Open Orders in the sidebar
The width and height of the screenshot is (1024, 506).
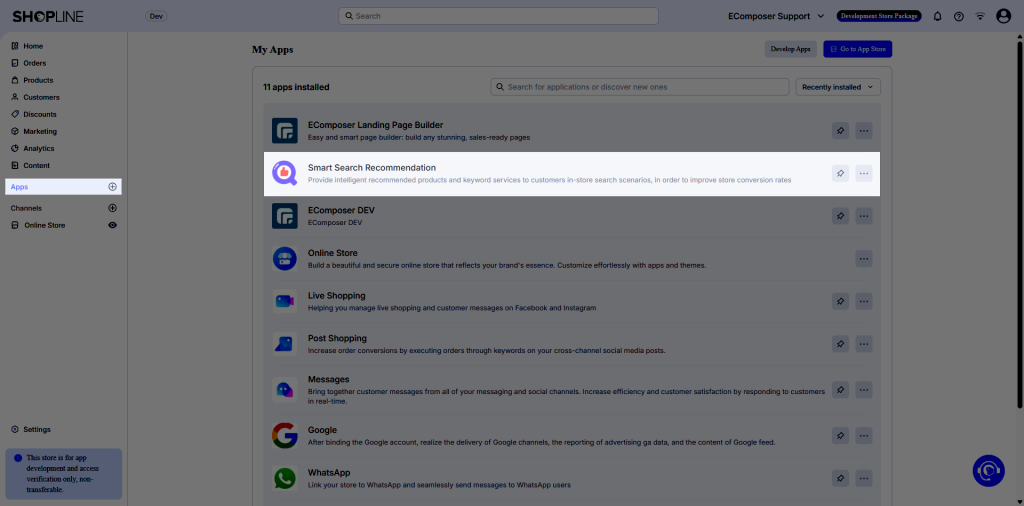coord(35,63)
